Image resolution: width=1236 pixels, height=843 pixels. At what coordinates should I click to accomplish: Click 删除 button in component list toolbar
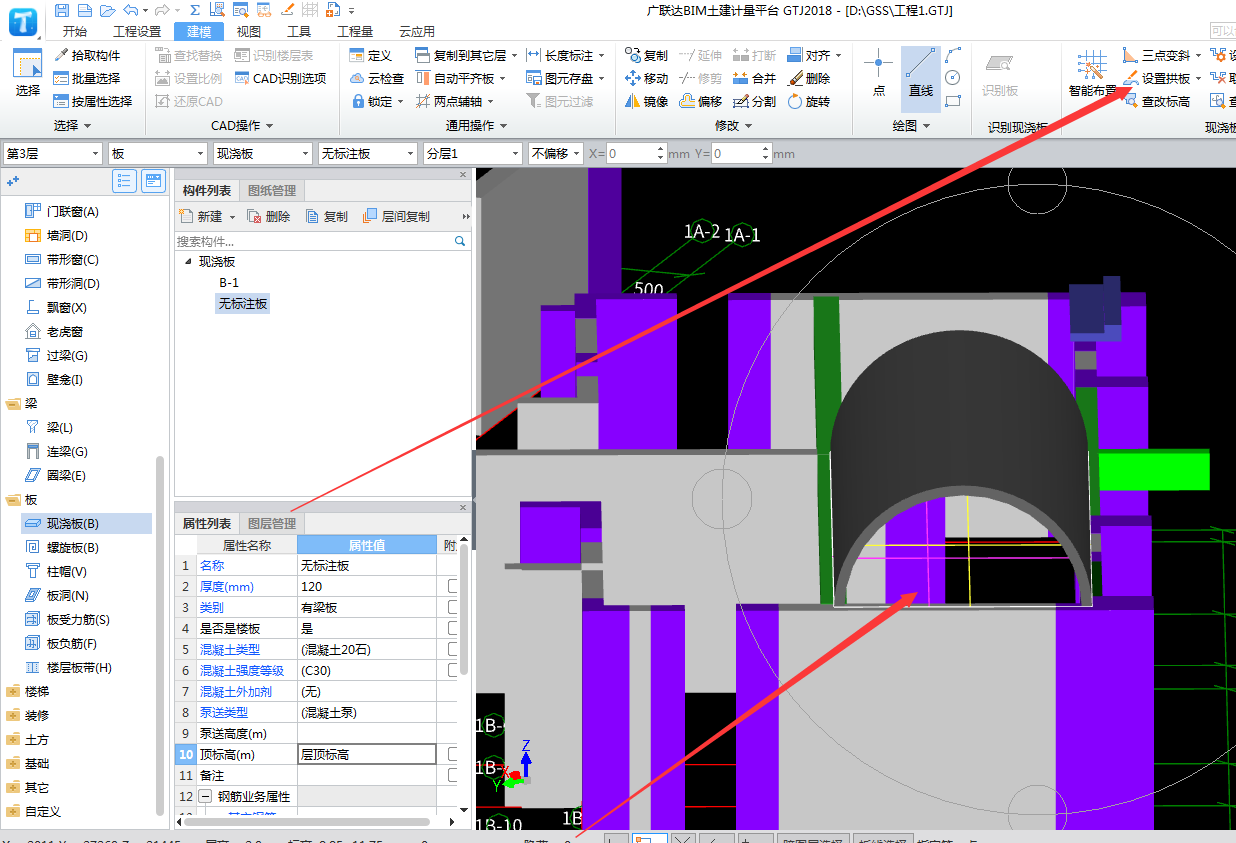point(269,217)
